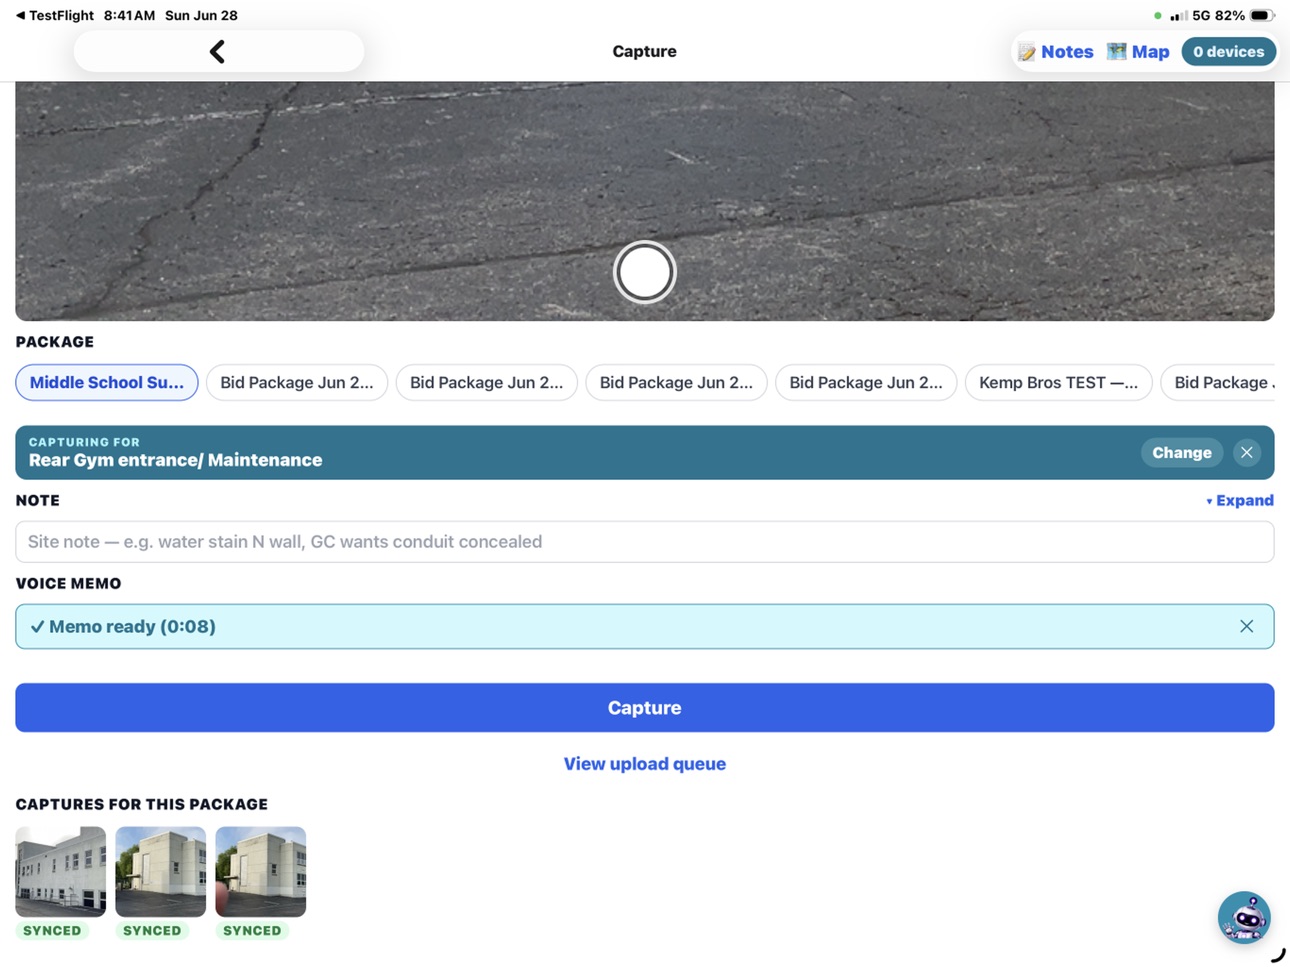Tap the back arrow chevron

[x=217, y=51]
